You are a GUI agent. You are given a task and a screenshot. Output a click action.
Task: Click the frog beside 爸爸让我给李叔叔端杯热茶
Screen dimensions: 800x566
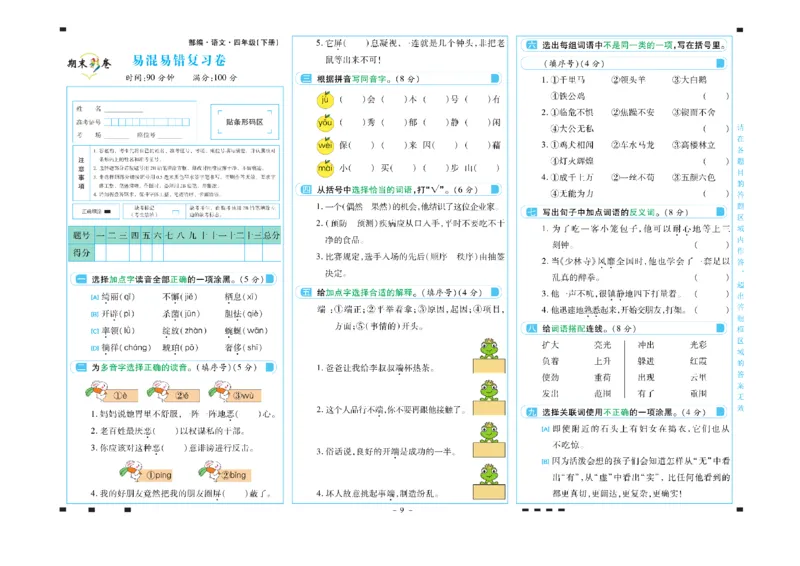[489, 356]
